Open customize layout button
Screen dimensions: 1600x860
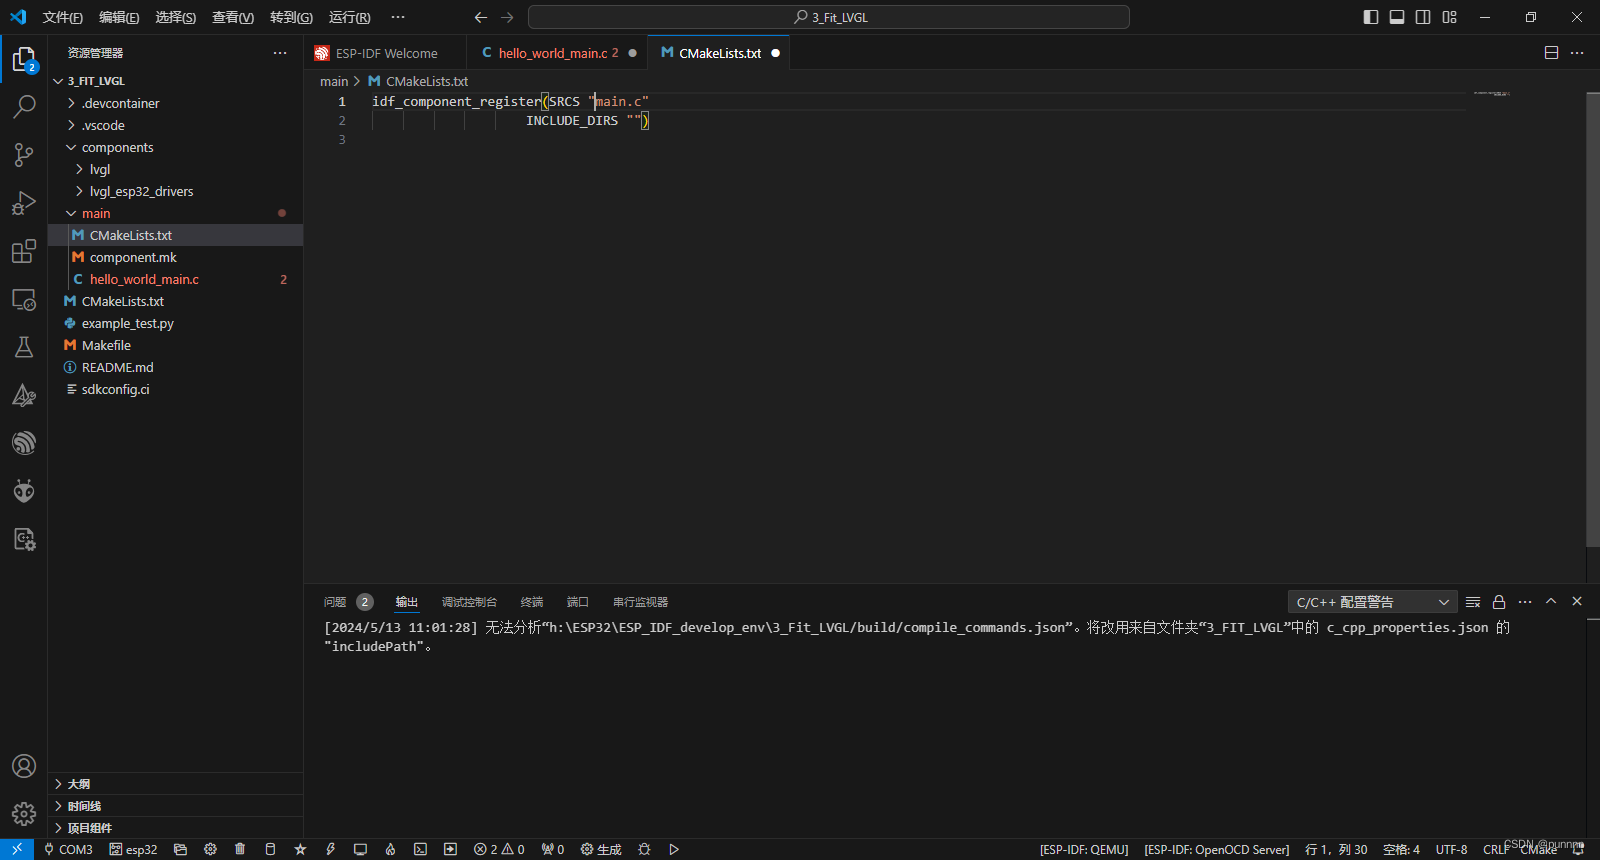(x=1449, y=17)
